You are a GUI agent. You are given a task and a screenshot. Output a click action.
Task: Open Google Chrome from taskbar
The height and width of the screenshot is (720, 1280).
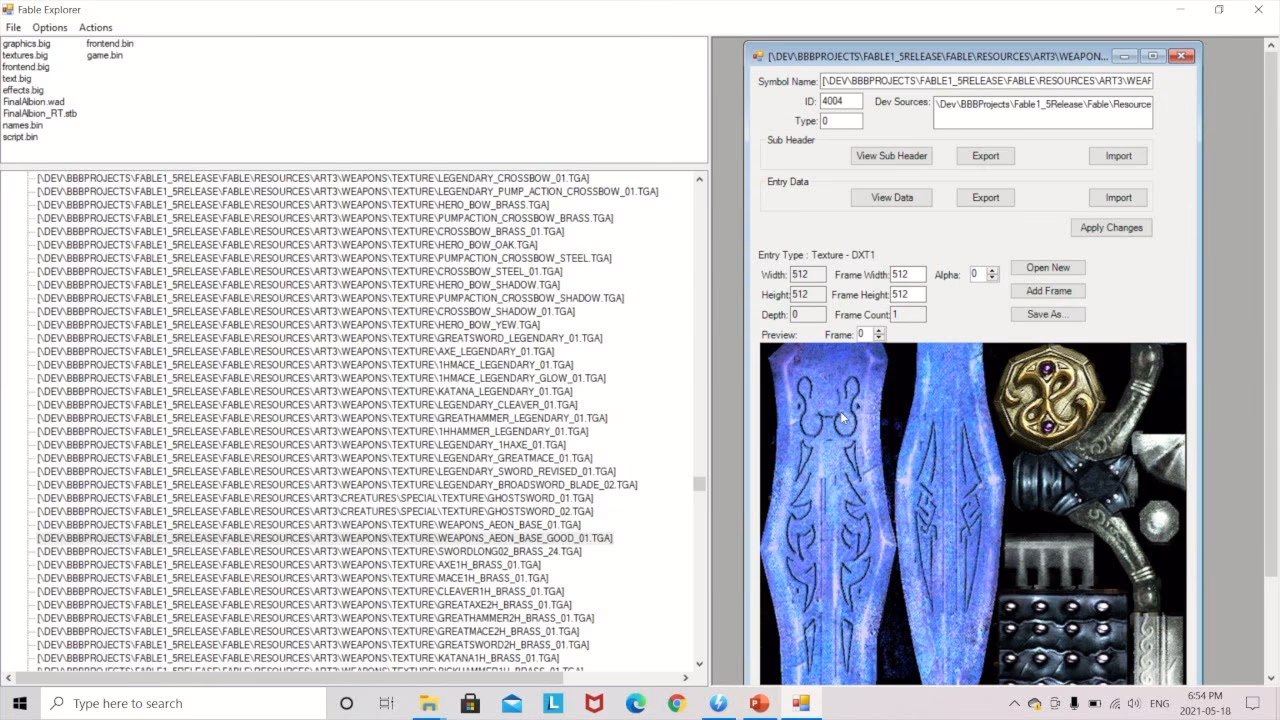tap(677, 703)
